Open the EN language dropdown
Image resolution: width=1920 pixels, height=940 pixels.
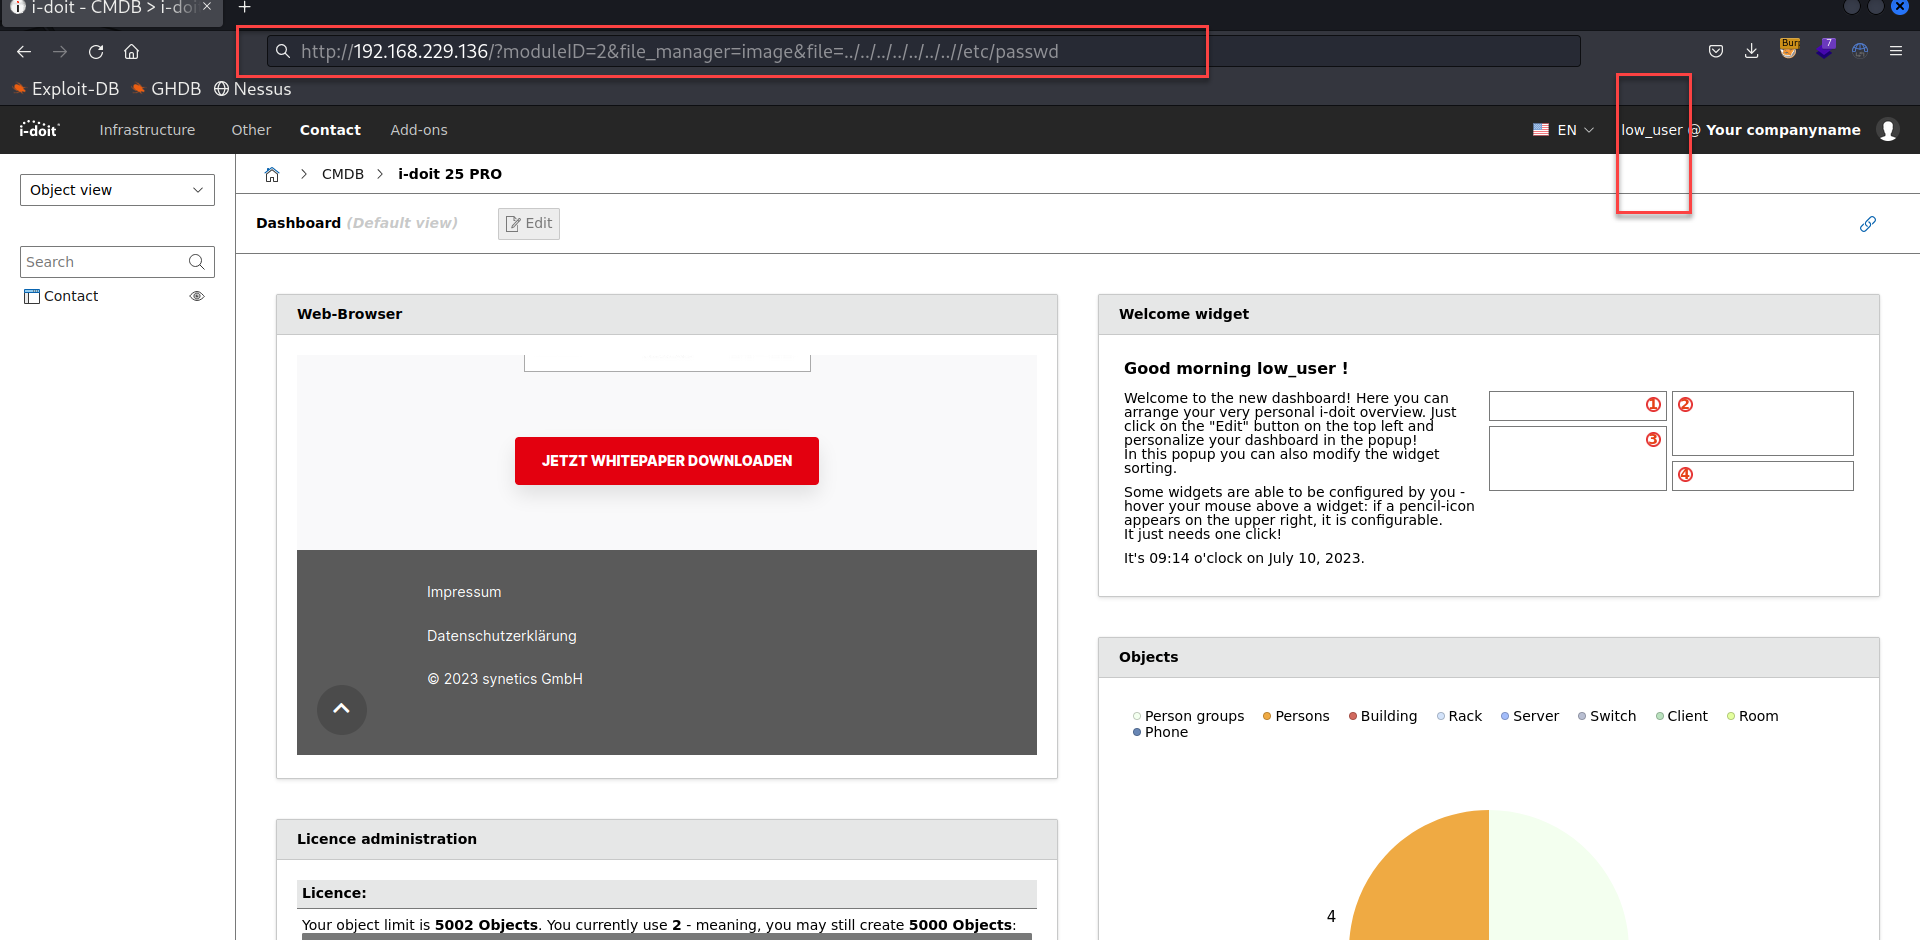[1564, 130]
